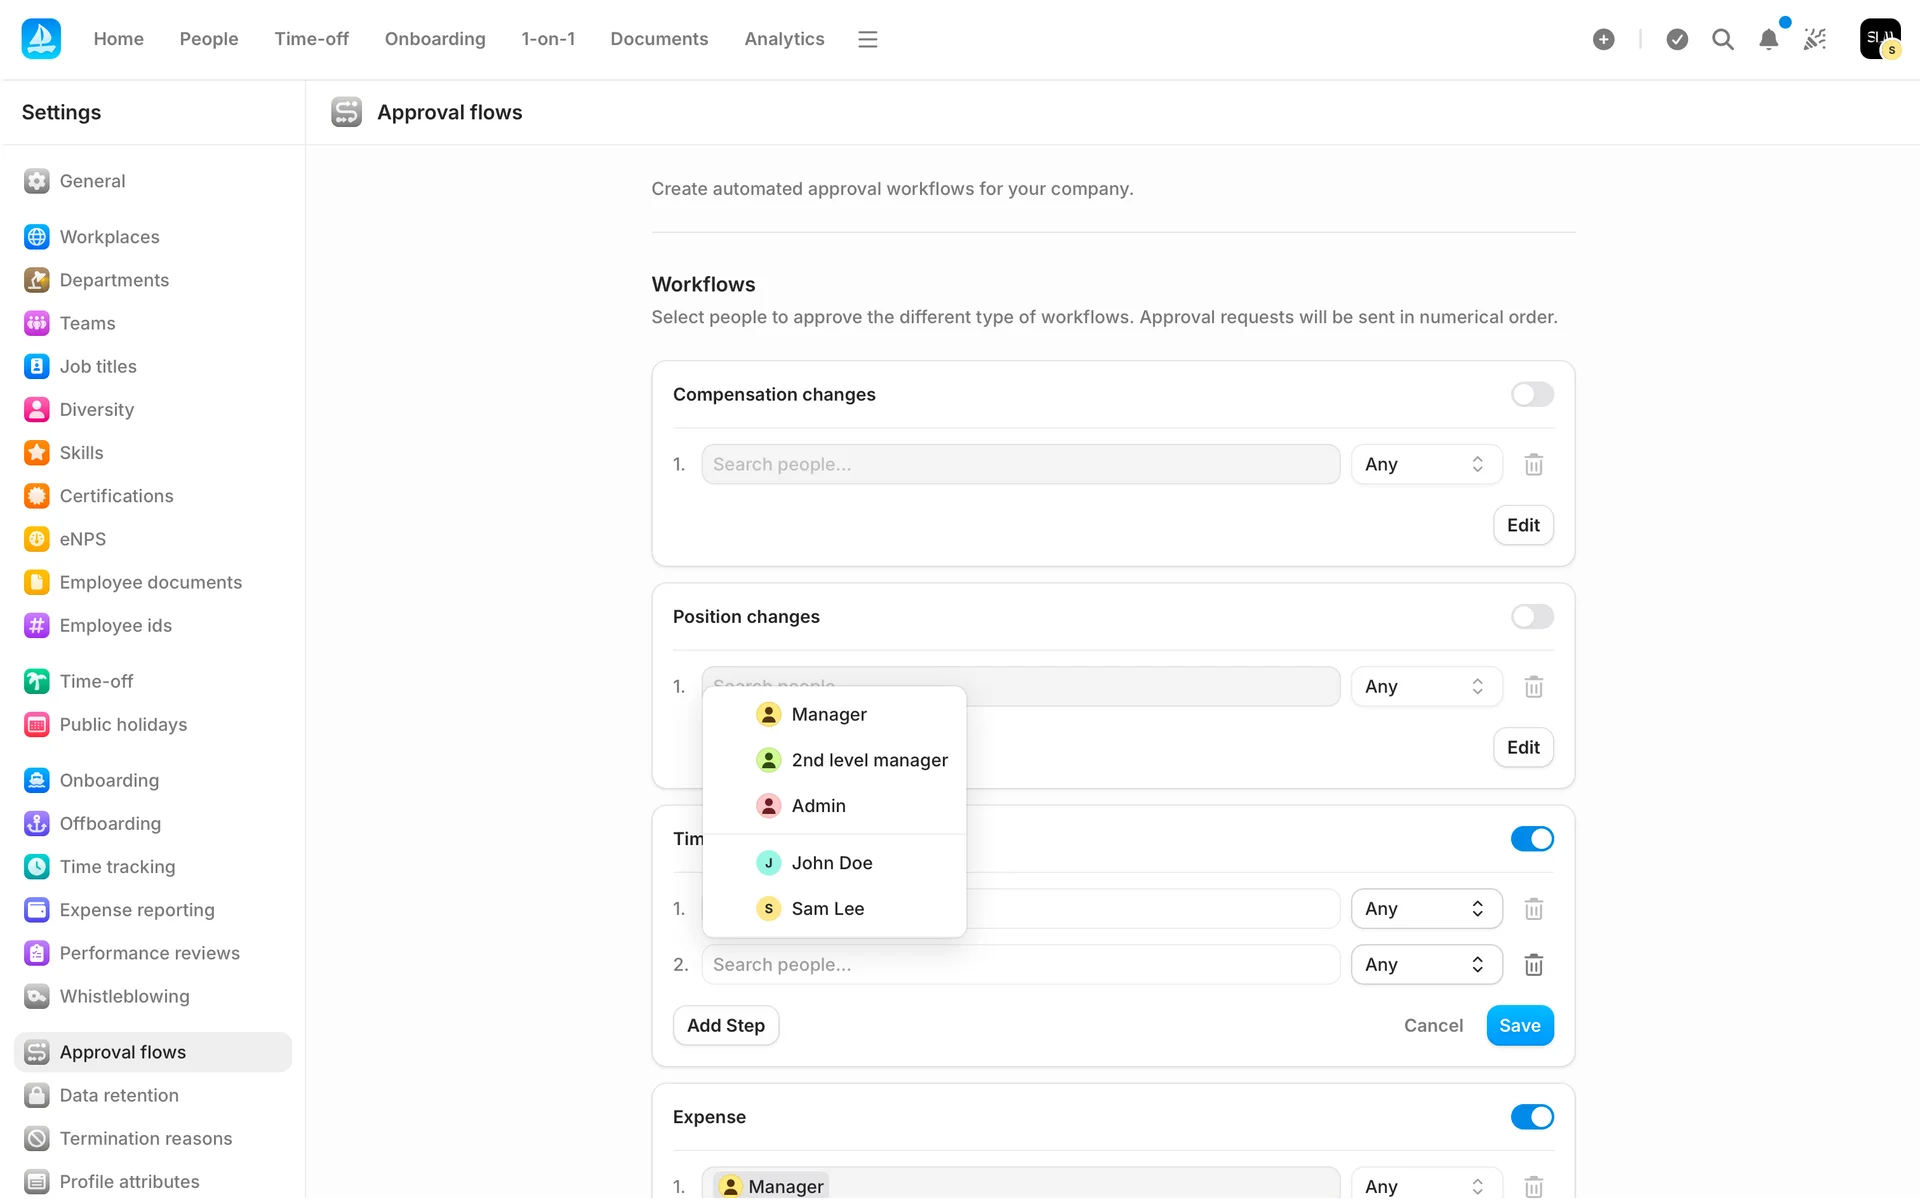Open Any dropdown in Position changes
This screenshot has height=1200, width=1920.
[x=1425, y=687]
